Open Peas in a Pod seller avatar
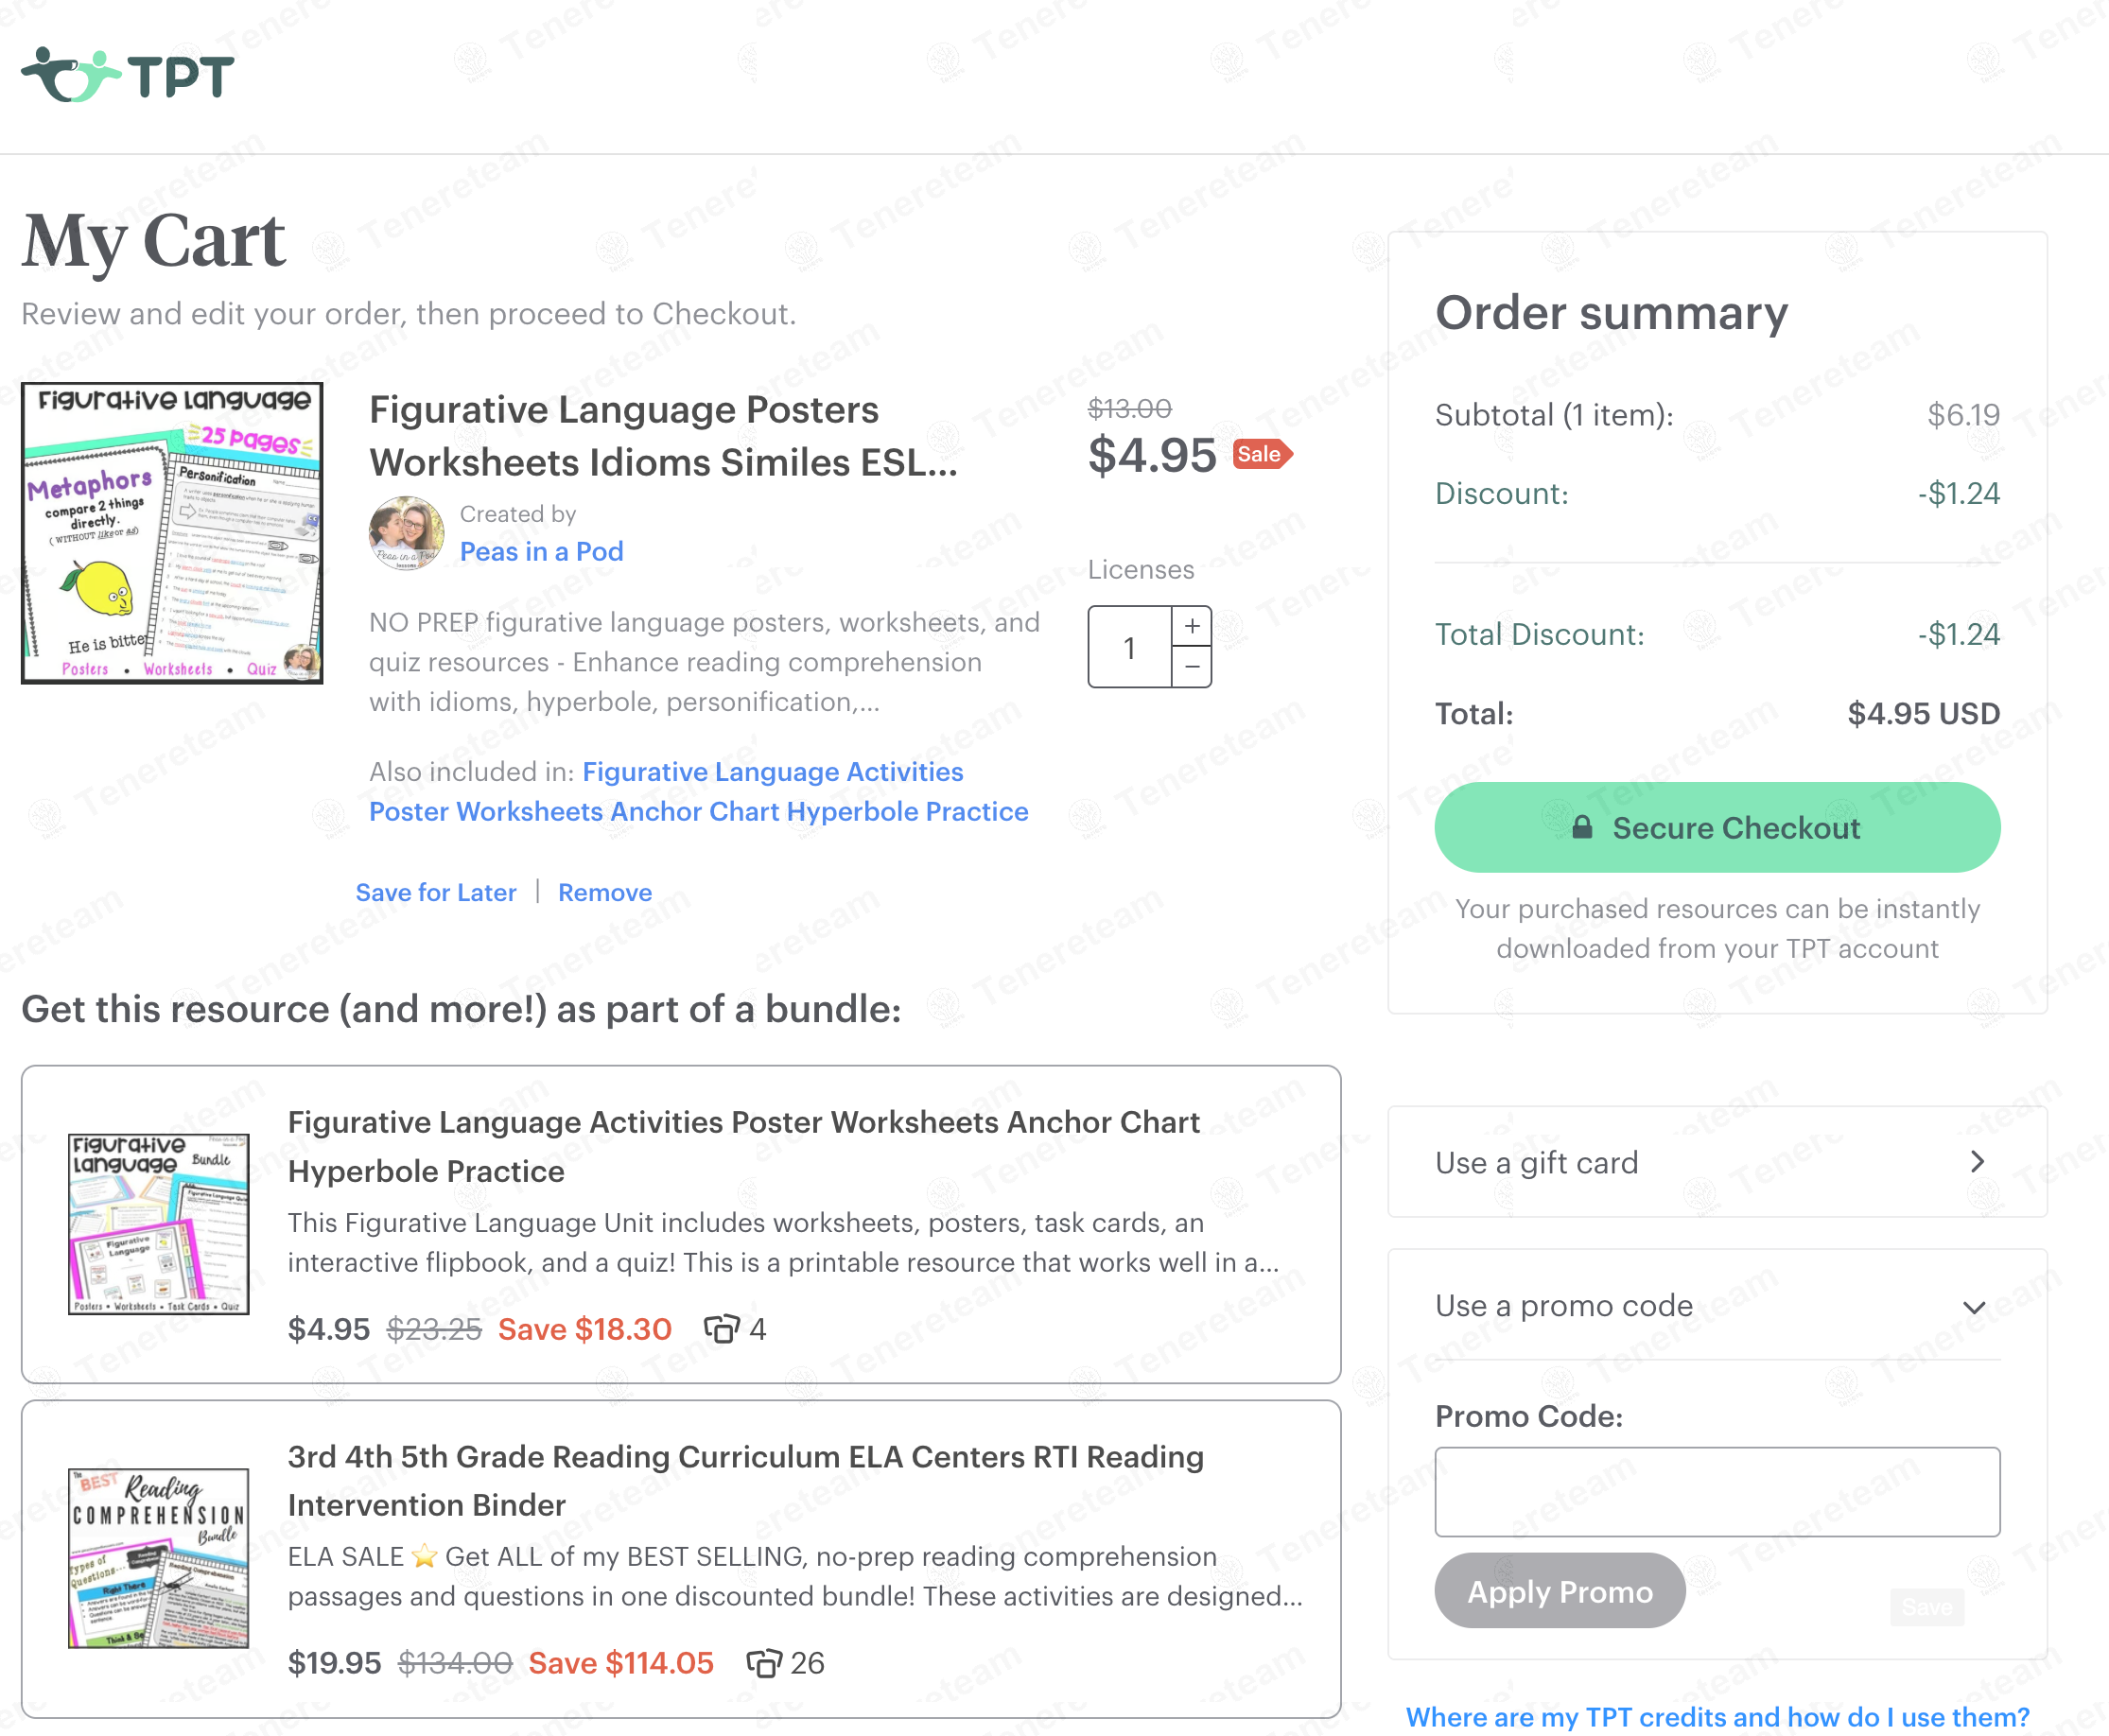2109x1736 pixels. [406, 533]
